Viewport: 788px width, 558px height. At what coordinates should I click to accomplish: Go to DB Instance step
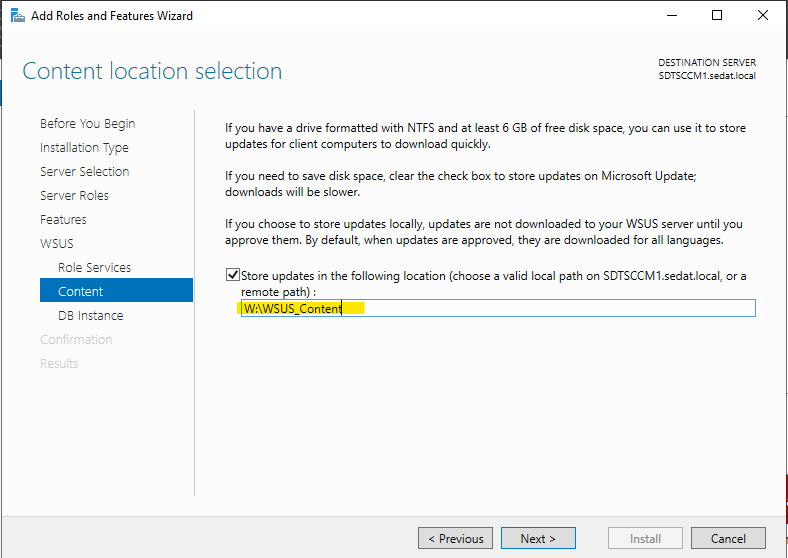click(x=90, y=316)
